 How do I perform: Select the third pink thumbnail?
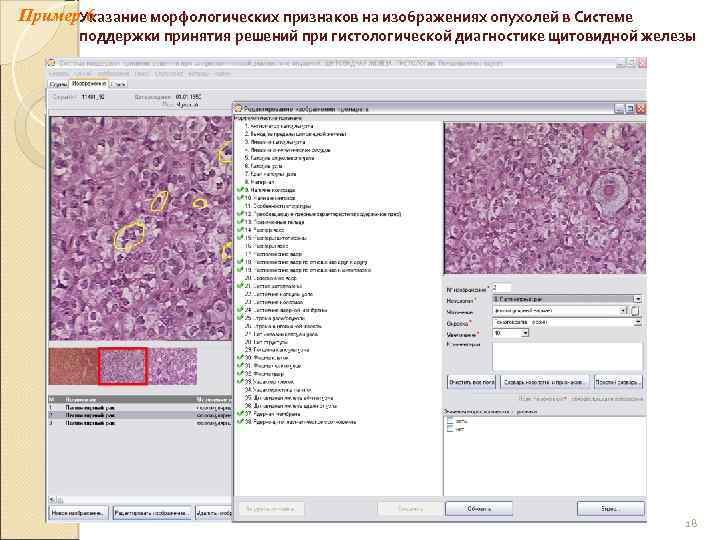[173, 366]
